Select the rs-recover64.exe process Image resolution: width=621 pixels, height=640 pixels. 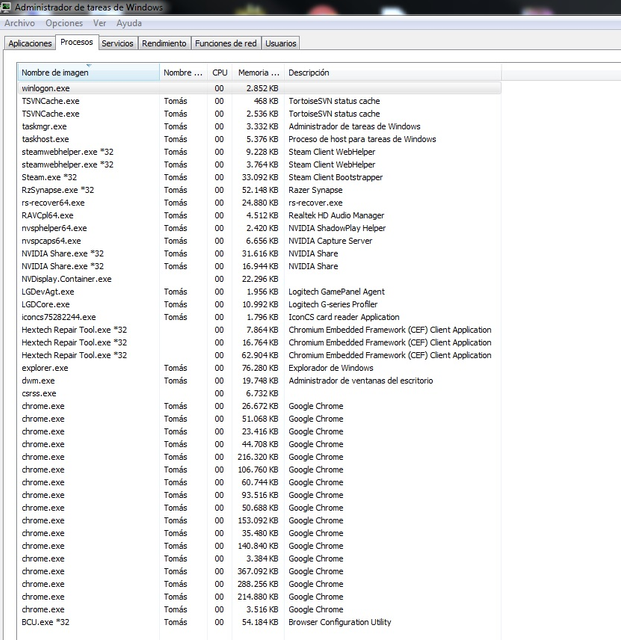(260, 203)
